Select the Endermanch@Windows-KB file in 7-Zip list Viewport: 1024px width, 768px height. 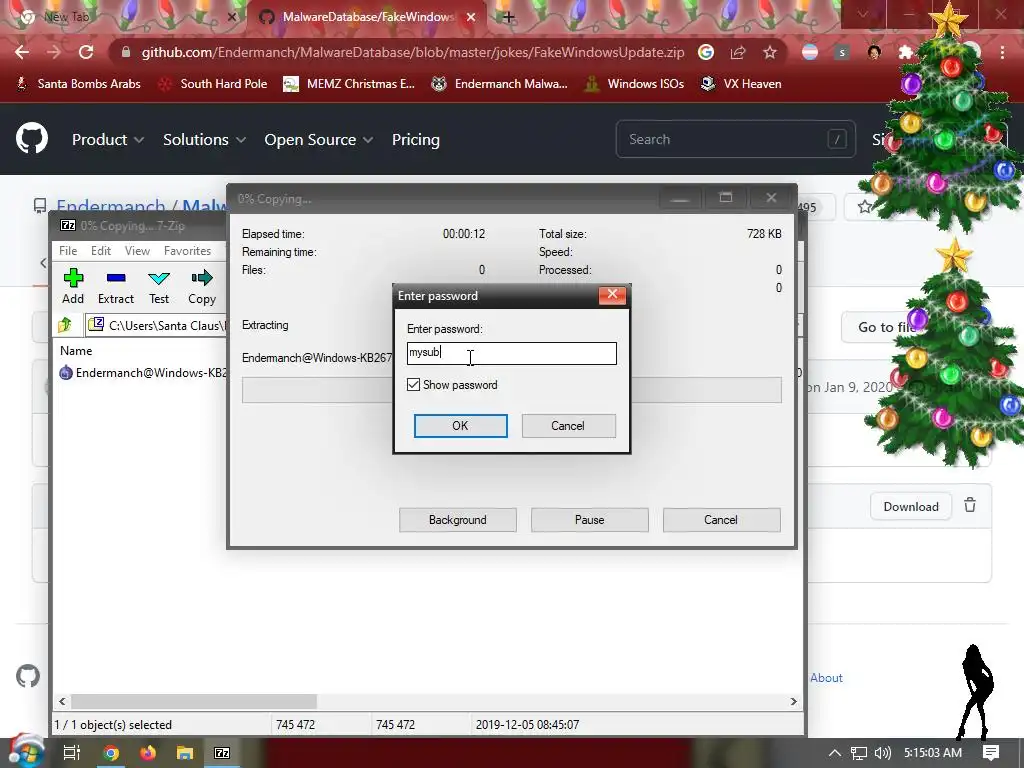(144, 372)
